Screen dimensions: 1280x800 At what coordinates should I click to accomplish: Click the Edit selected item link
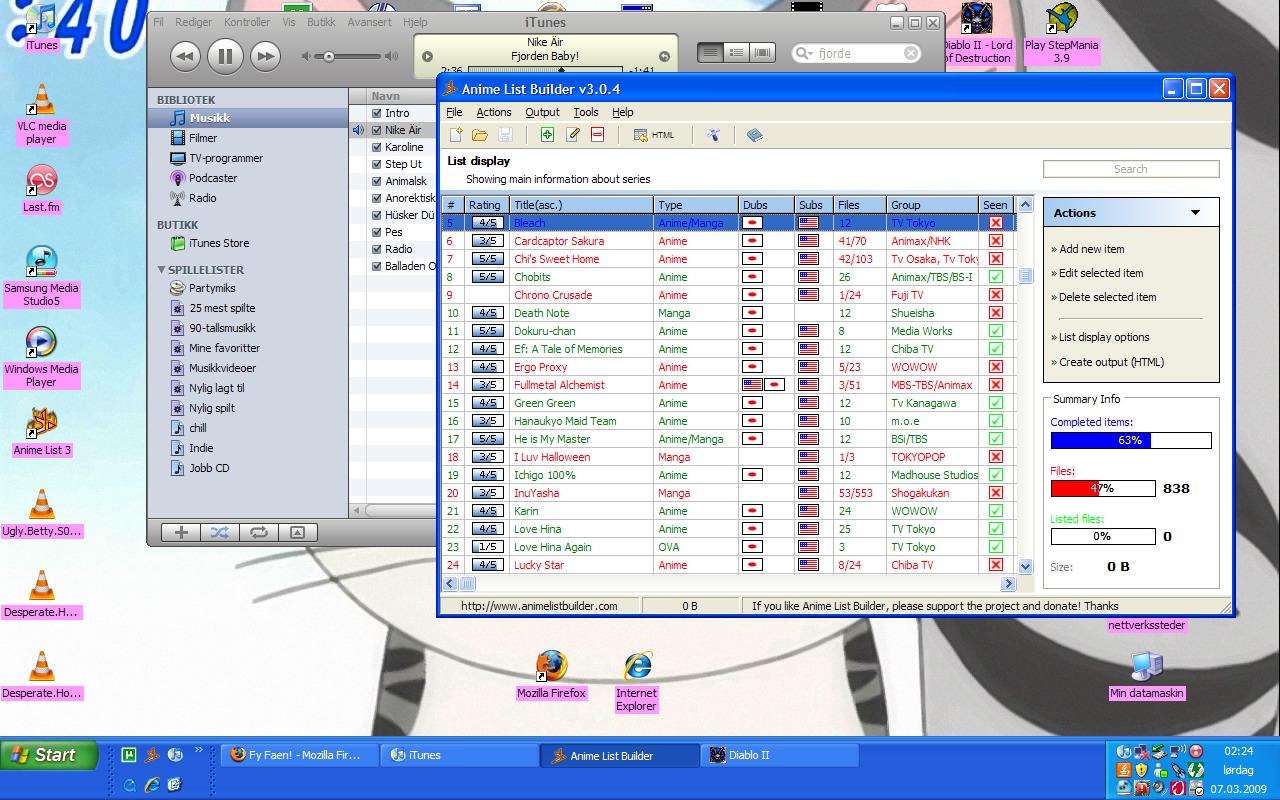[1100, 273]
